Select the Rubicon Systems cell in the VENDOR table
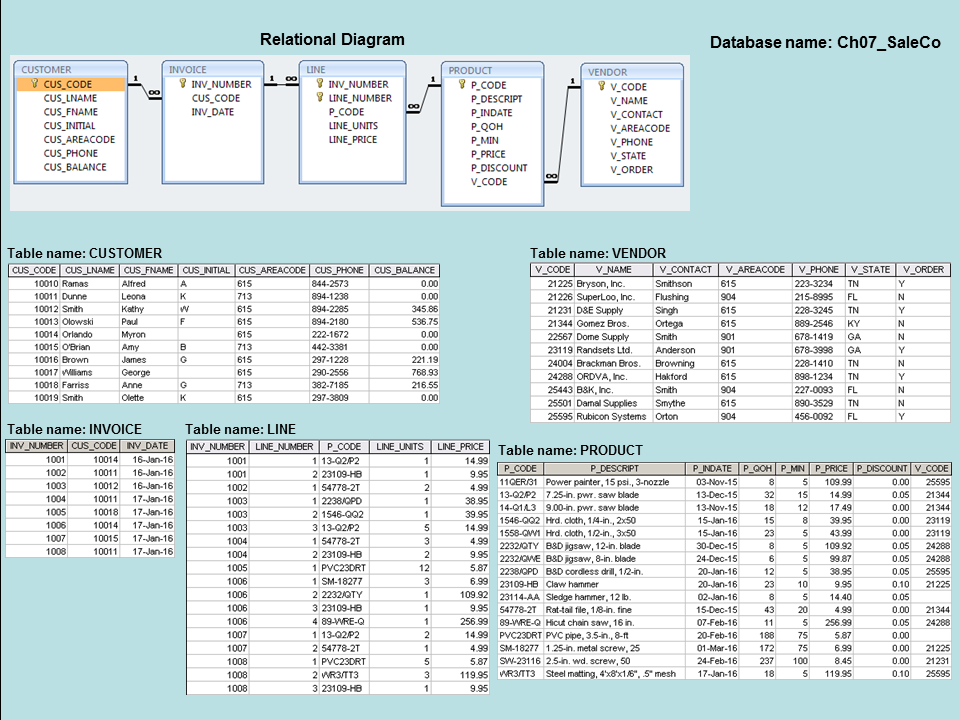The height and width of the screenshot is (720, 960). point(614,416)
